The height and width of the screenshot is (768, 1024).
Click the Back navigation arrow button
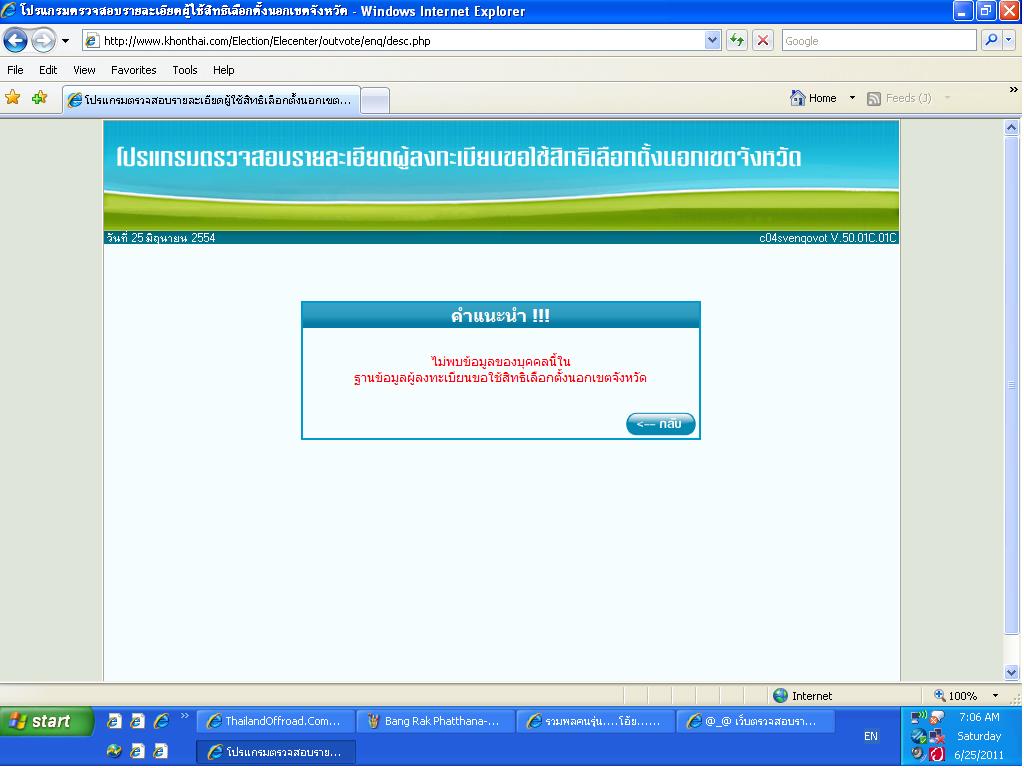(x=16, y=40)
